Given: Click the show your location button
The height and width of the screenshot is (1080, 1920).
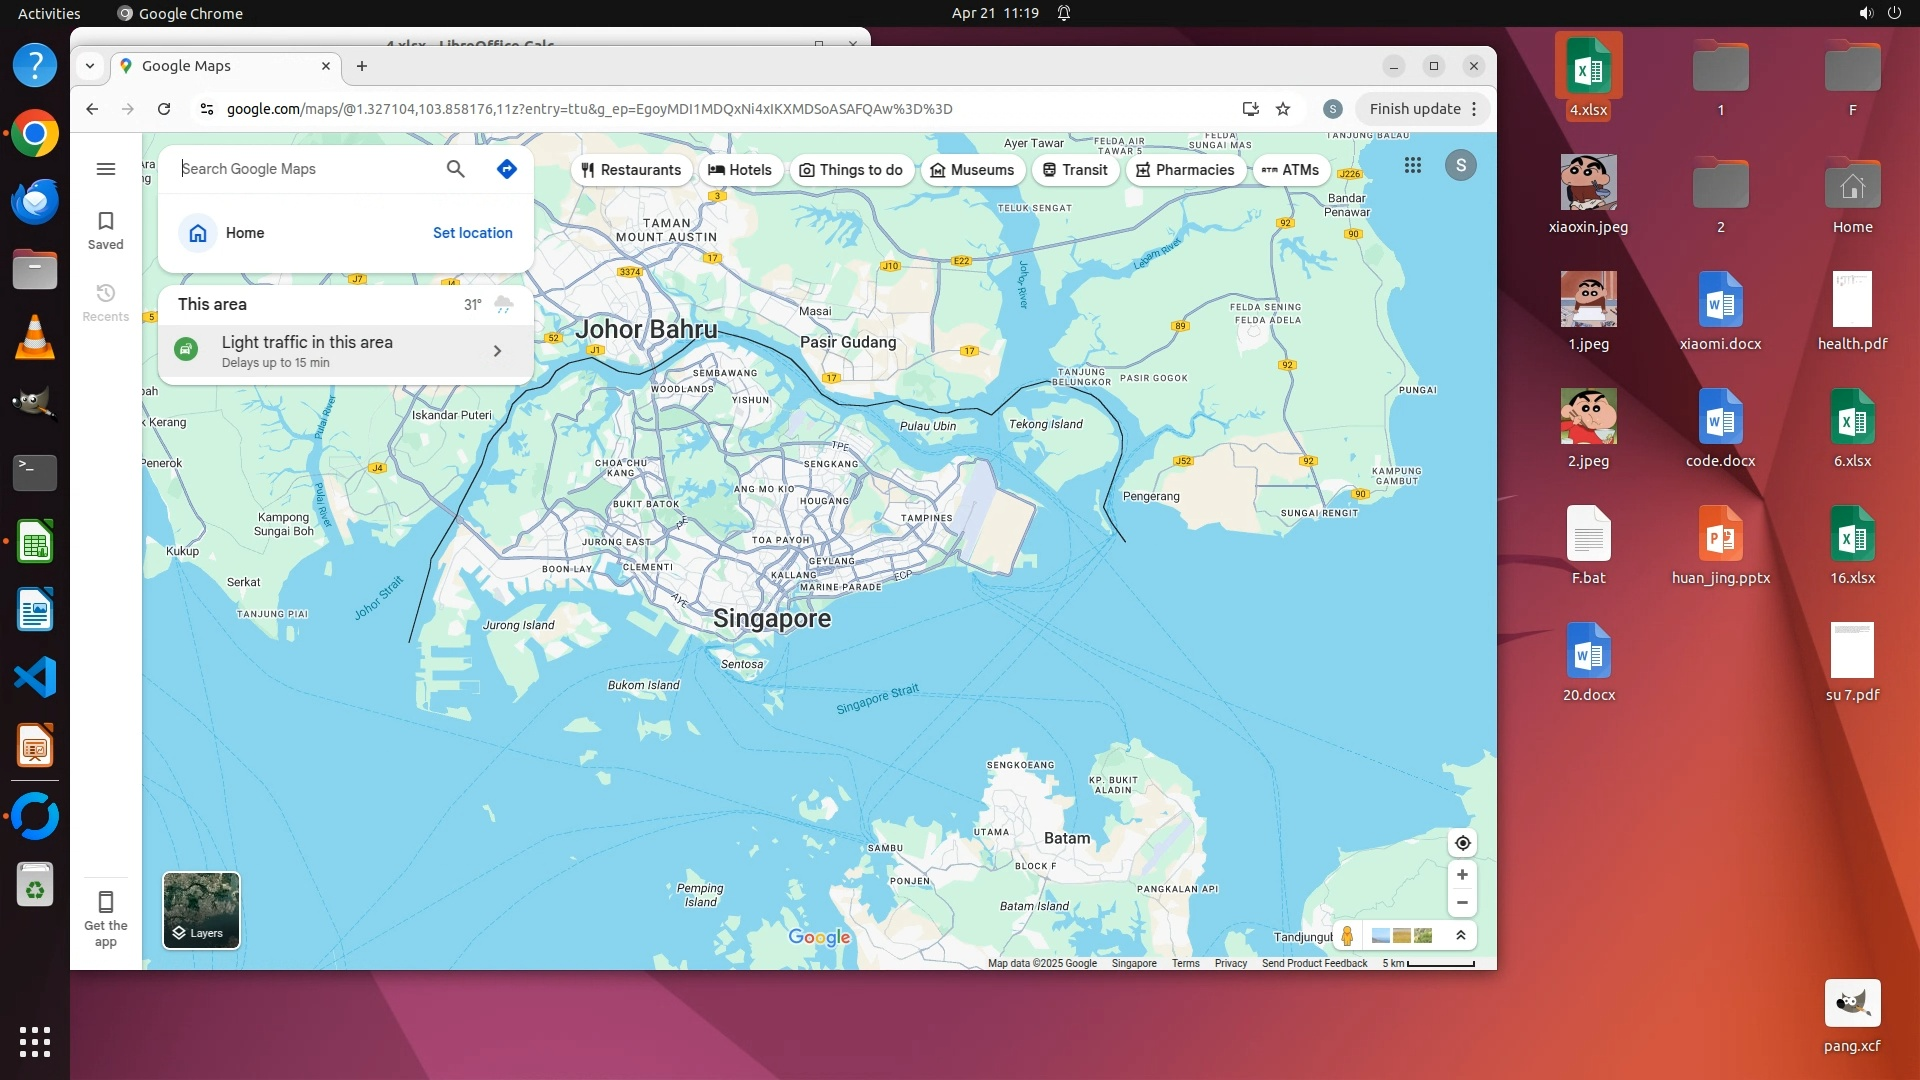Looking at the screenshot, I should 1462,843.
